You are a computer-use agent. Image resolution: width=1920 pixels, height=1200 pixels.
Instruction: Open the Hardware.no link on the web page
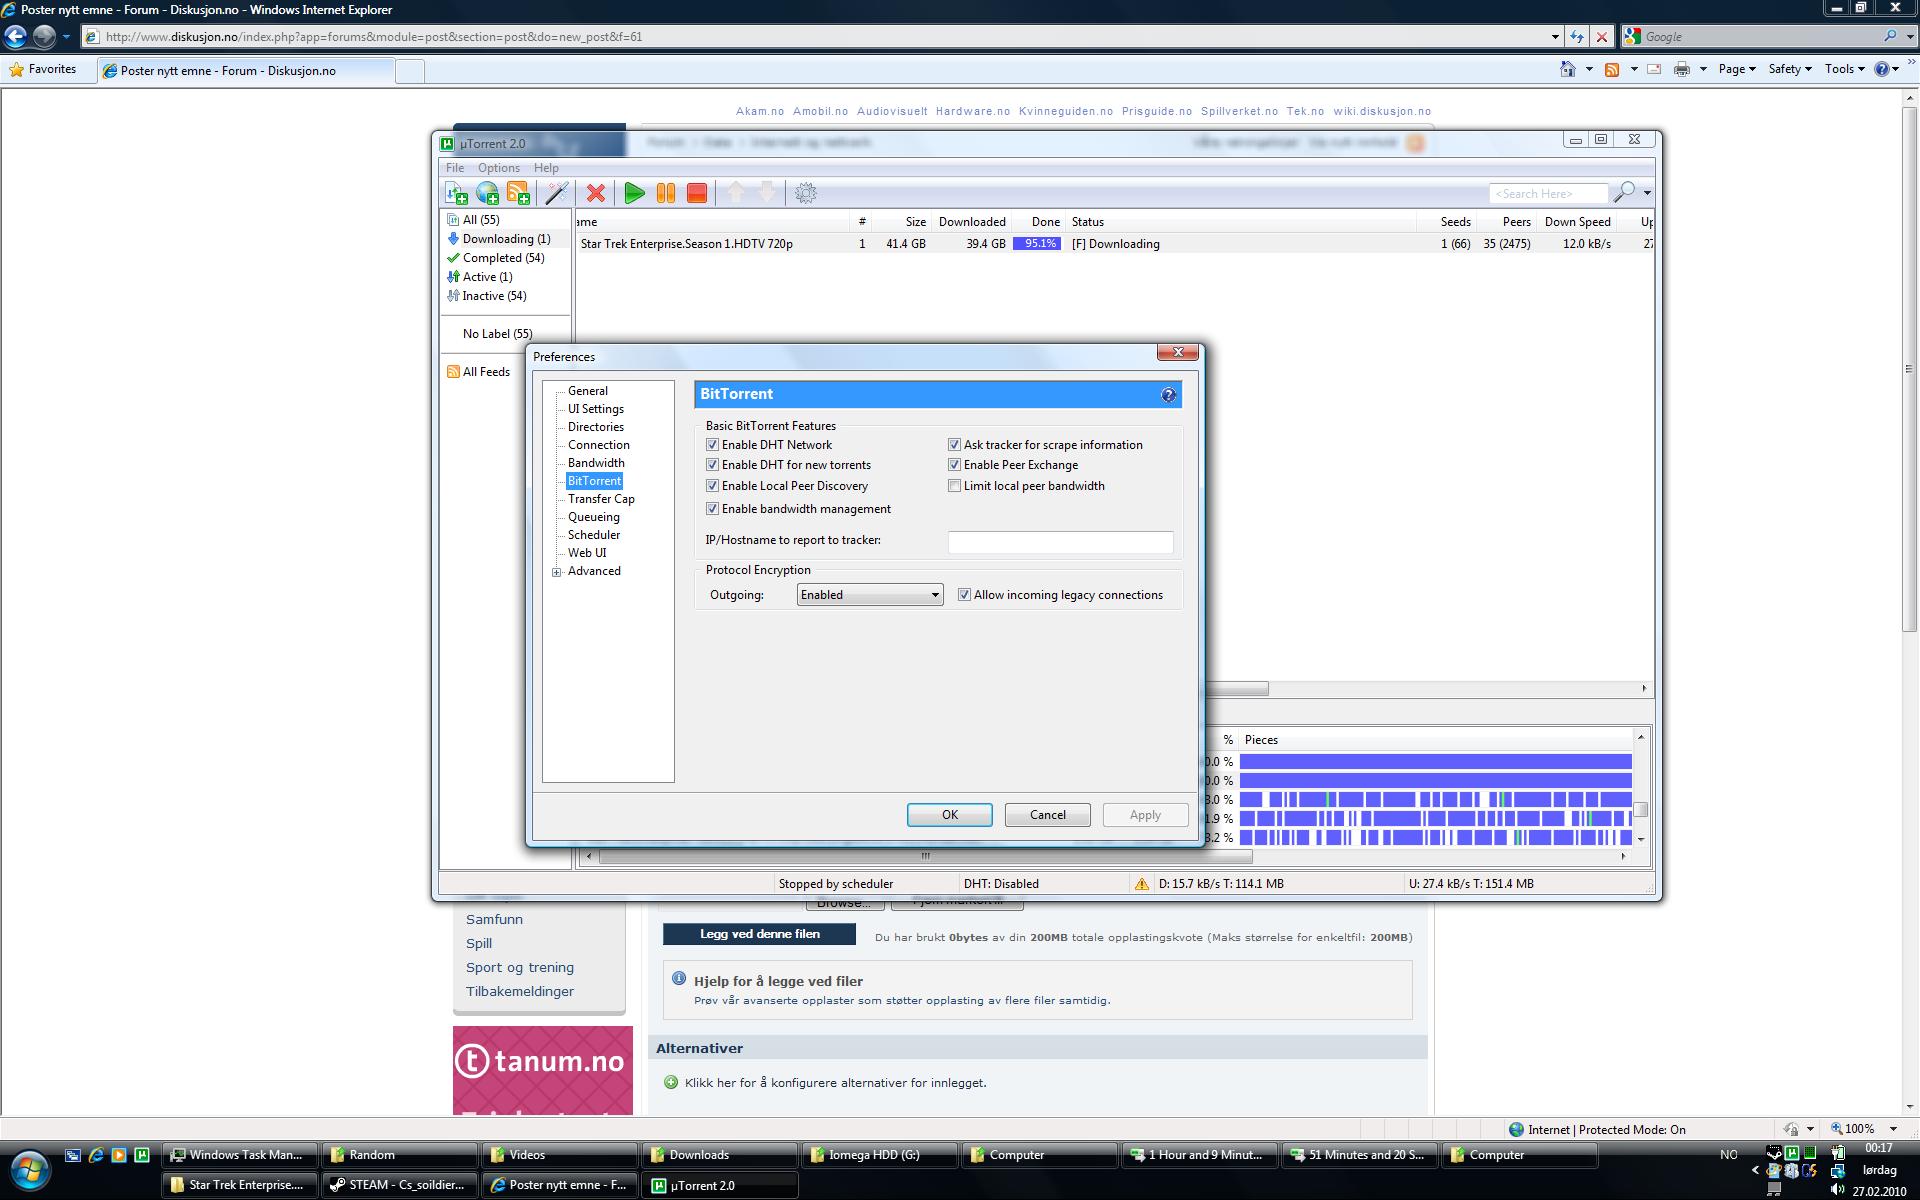point(973,111)
